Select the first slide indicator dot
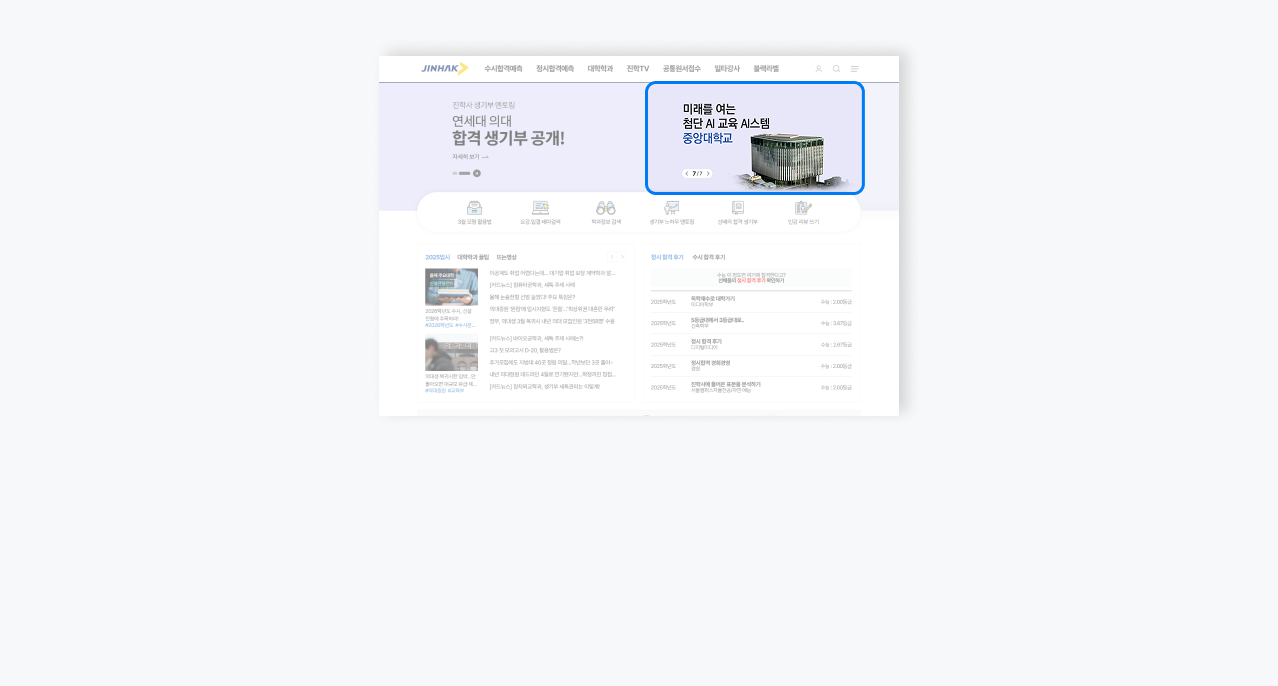Image resolution: width=1278 pixels, height=686 pixels. [x=454, y=173]
